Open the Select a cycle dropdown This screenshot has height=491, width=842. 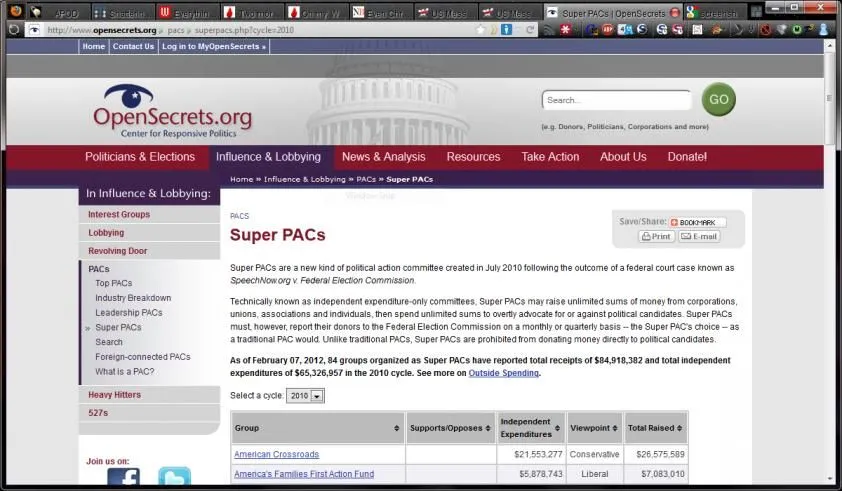(305, 396)
